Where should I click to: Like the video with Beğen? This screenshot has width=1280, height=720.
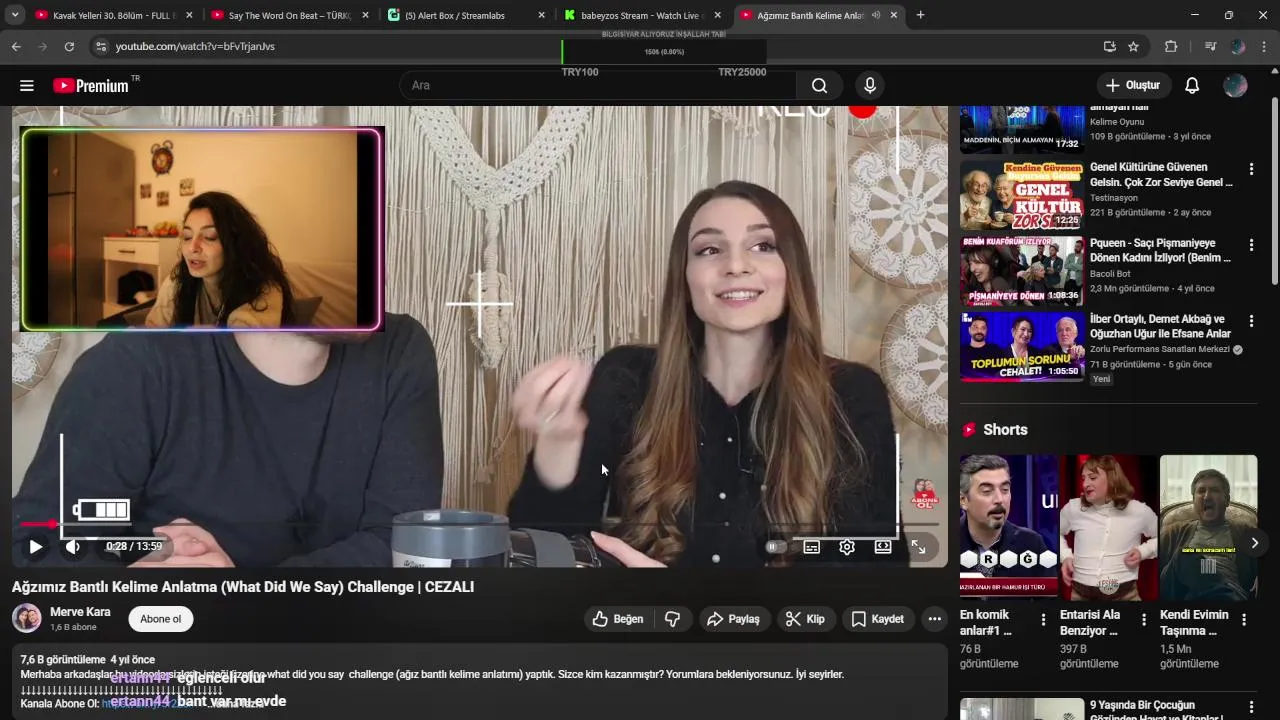click(x=618, y=619)
